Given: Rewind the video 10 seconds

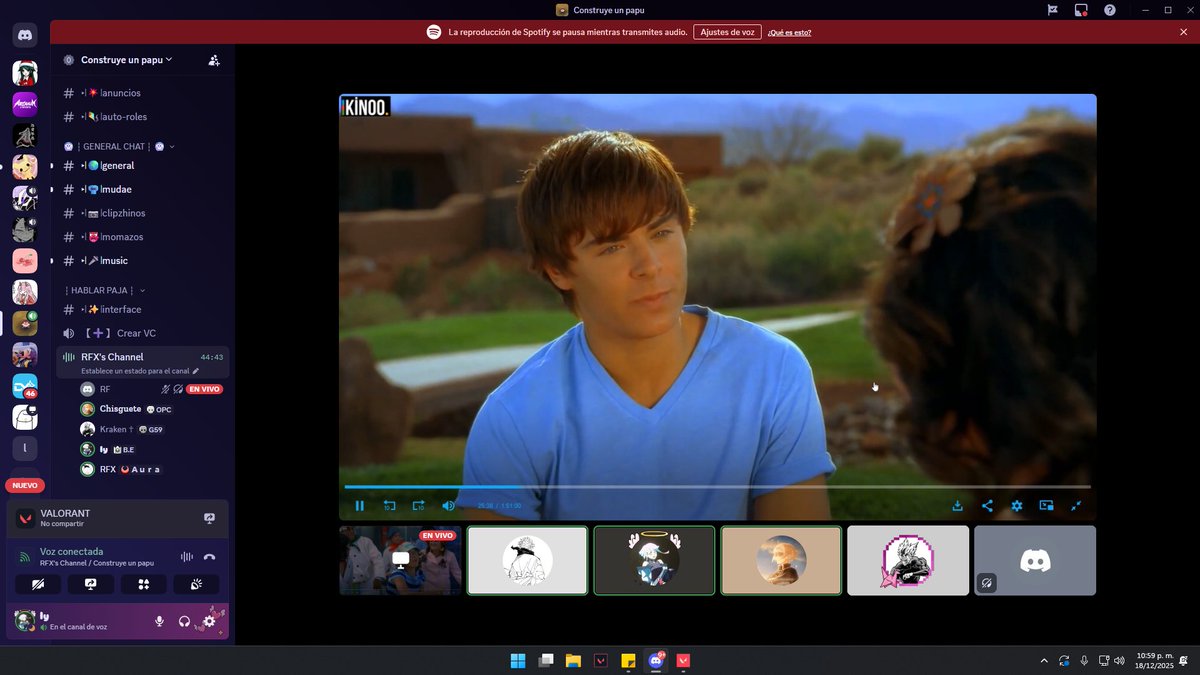Looking at the screenshot, I should coord(390,506).
